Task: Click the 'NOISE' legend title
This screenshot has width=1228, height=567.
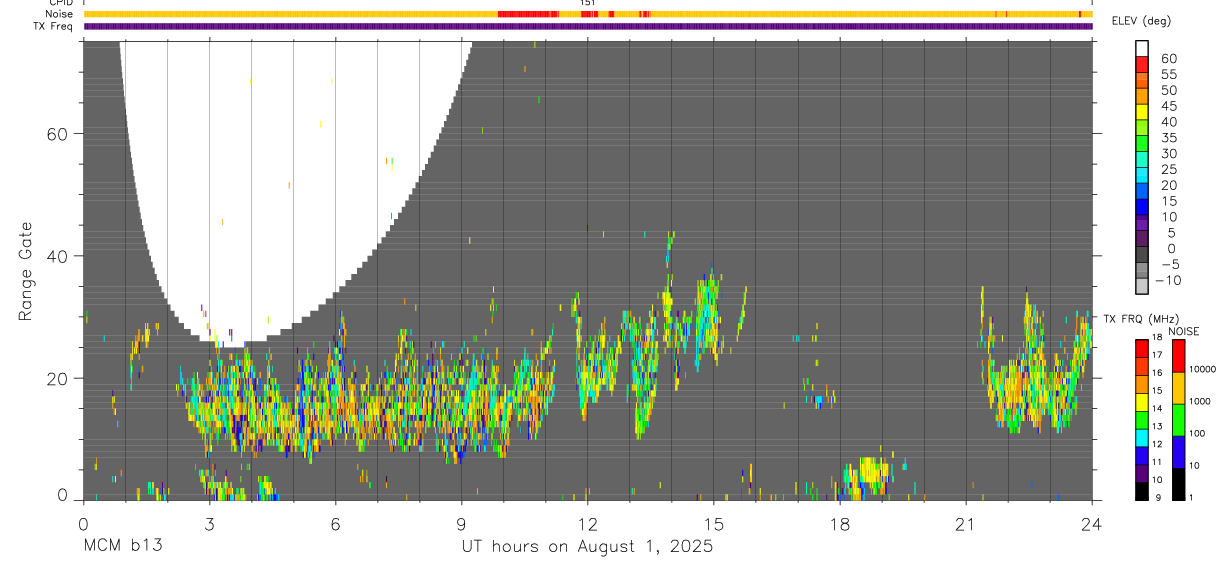Action: [x=1185, y=331]
